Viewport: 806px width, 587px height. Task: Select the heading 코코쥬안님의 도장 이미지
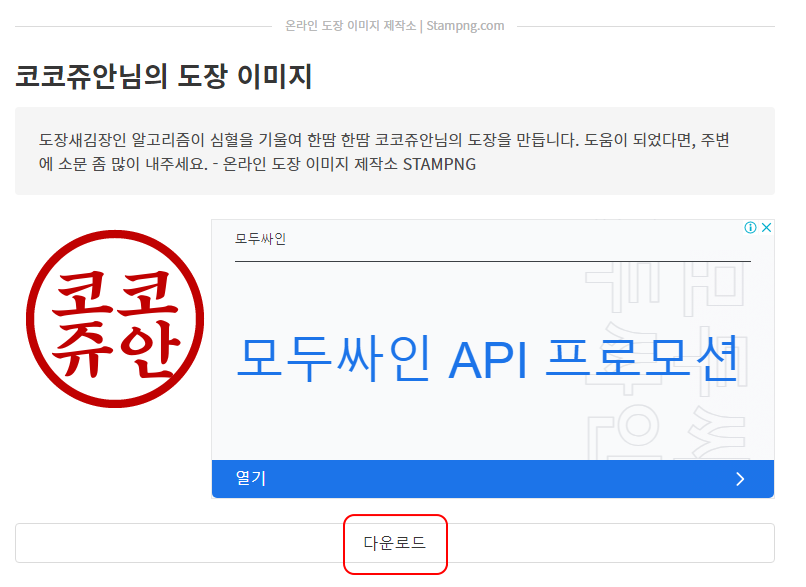163,77
